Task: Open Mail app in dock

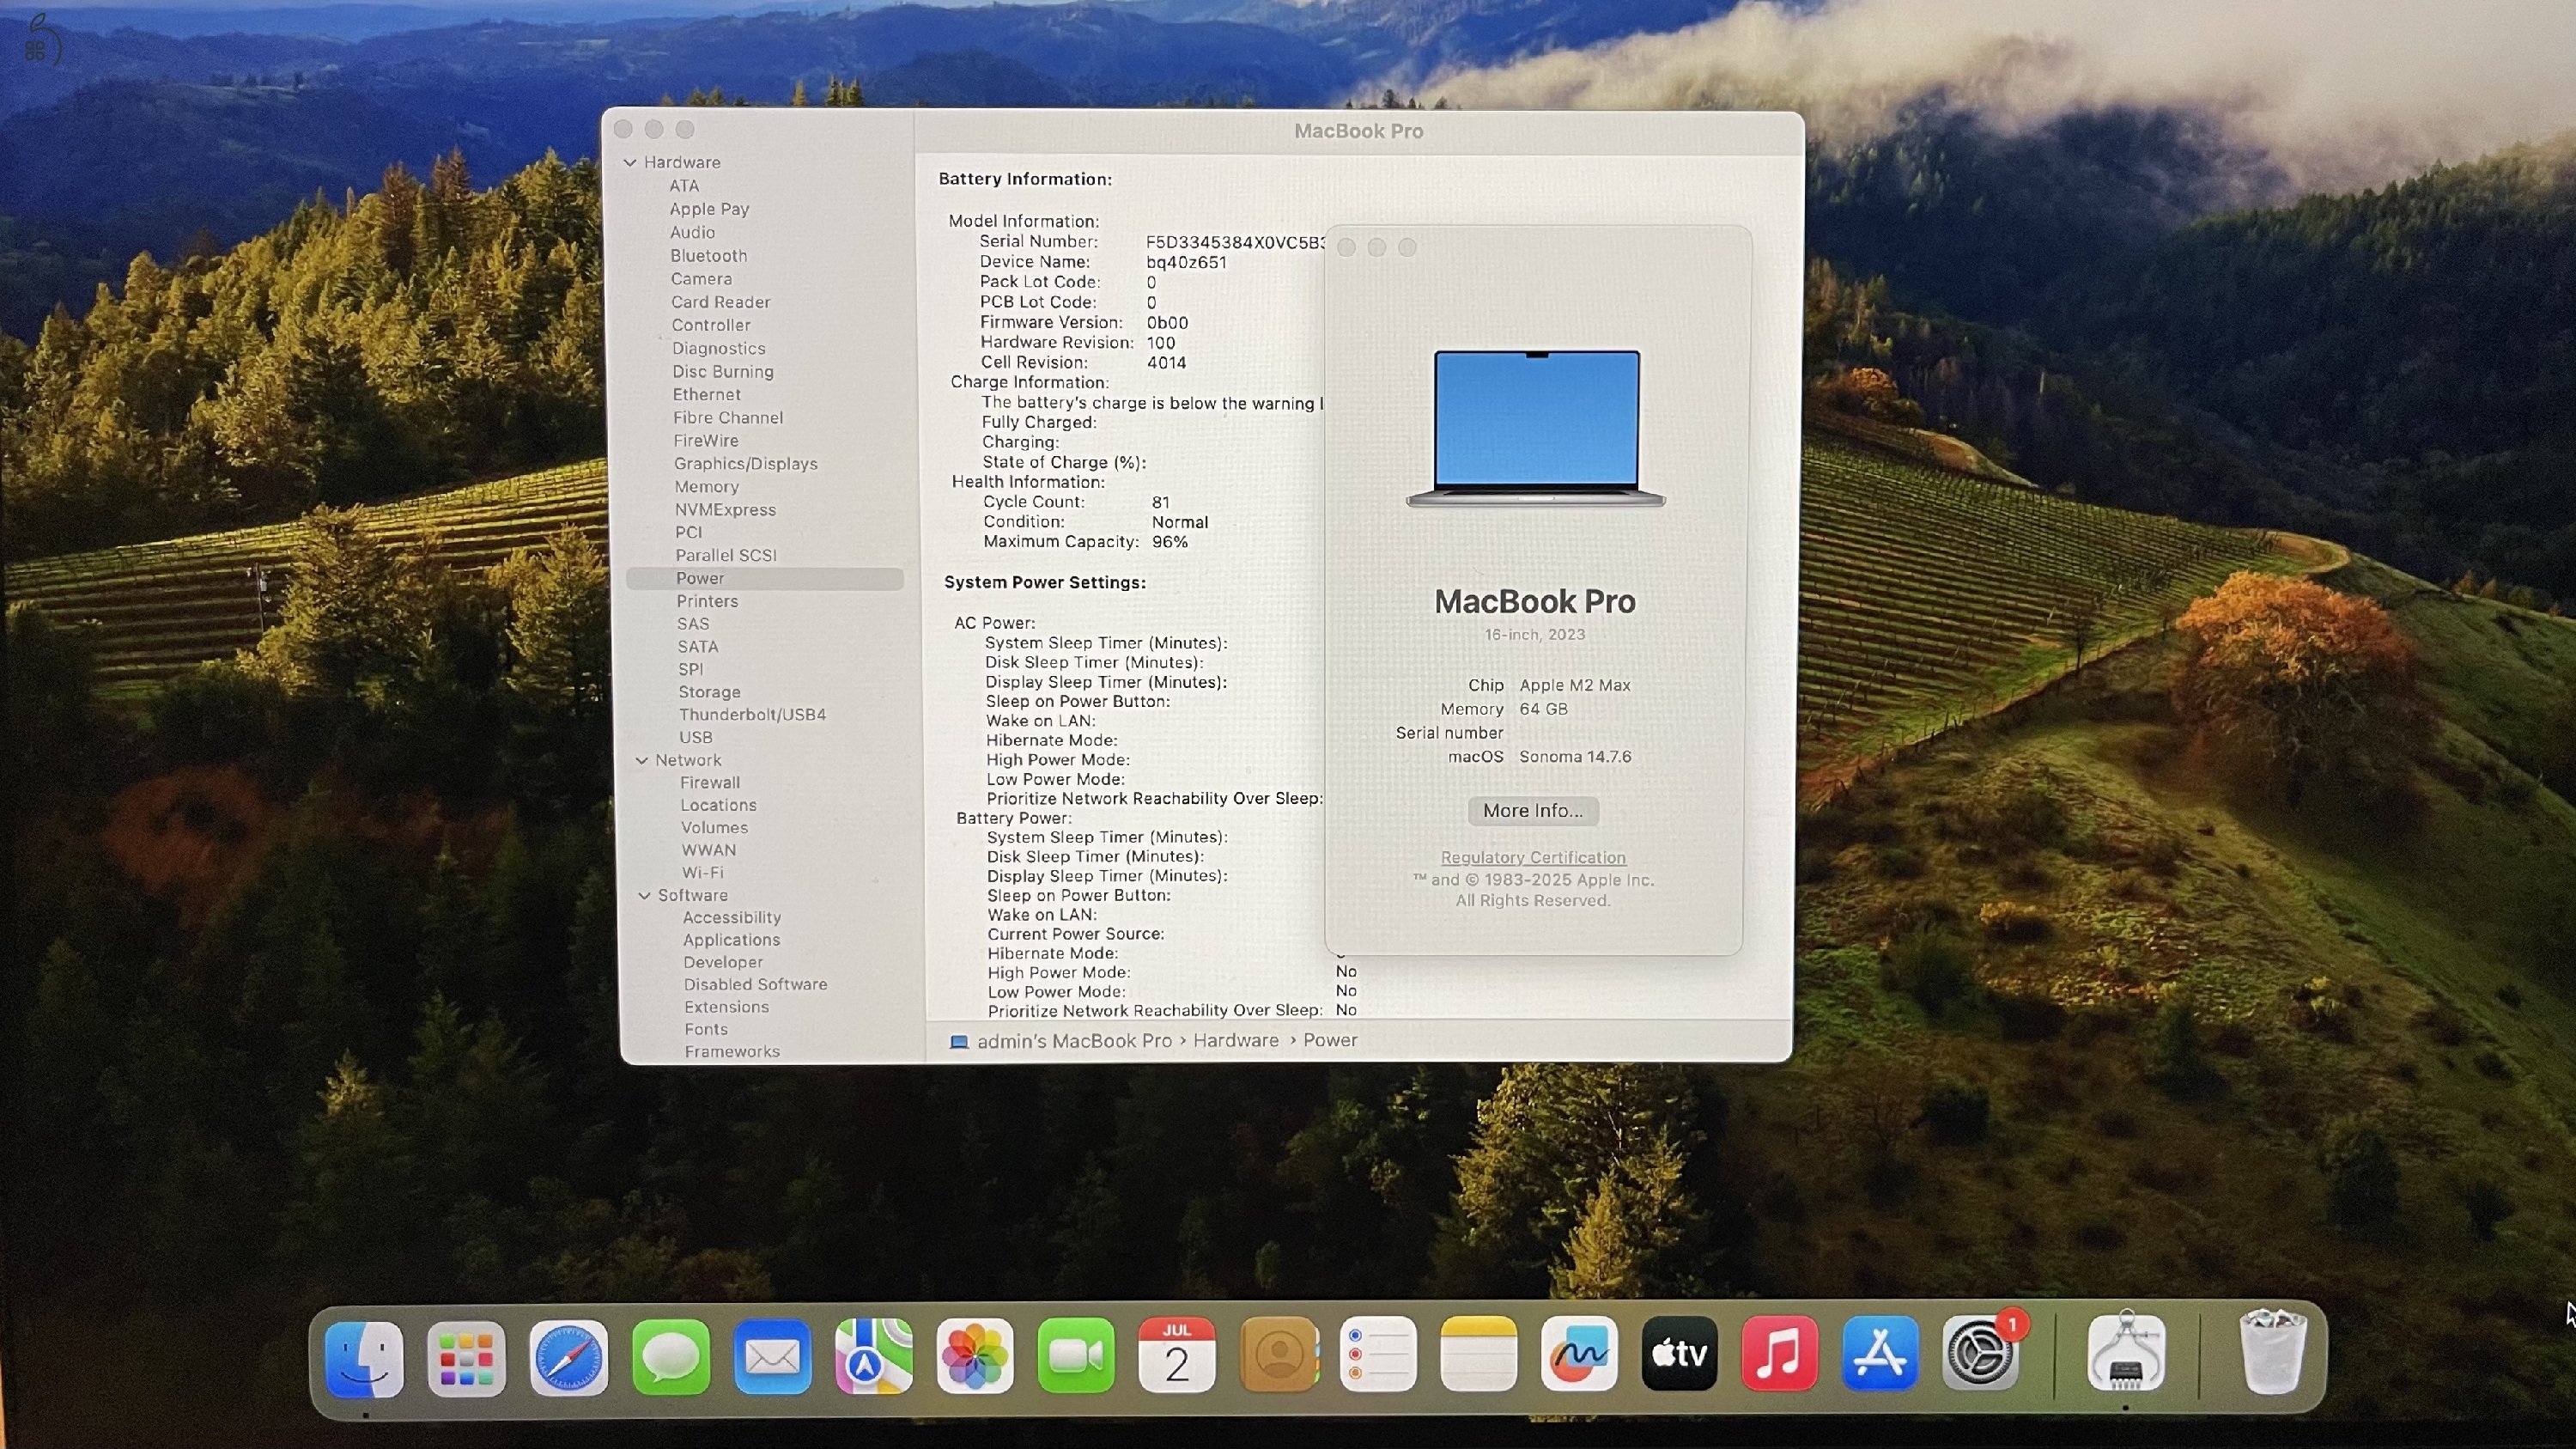Action: pyautogui.click(x=772, y=1358)
